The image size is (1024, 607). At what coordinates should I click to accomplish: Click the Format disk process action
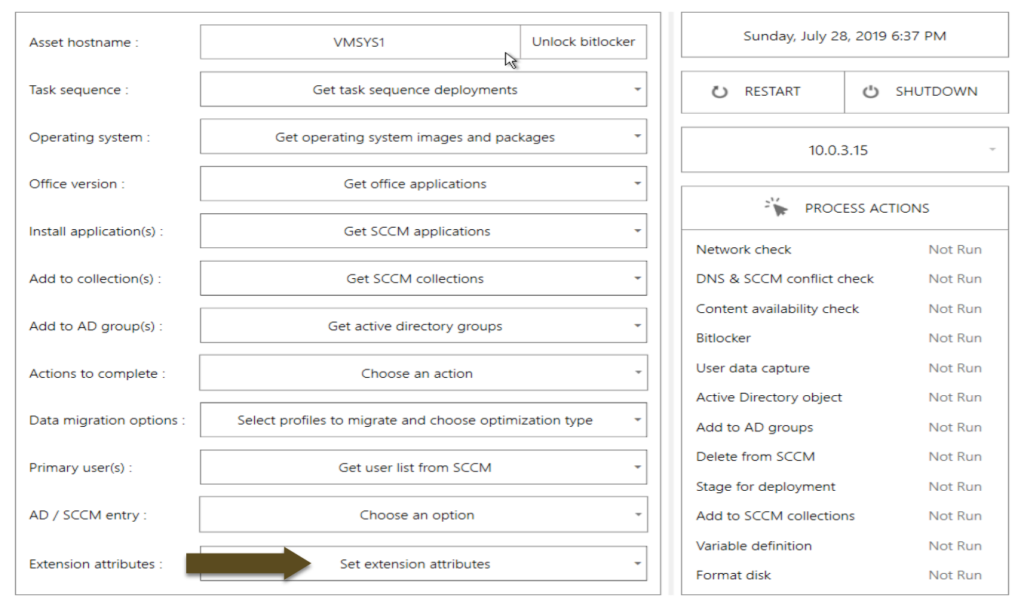(x=733, y=575)
